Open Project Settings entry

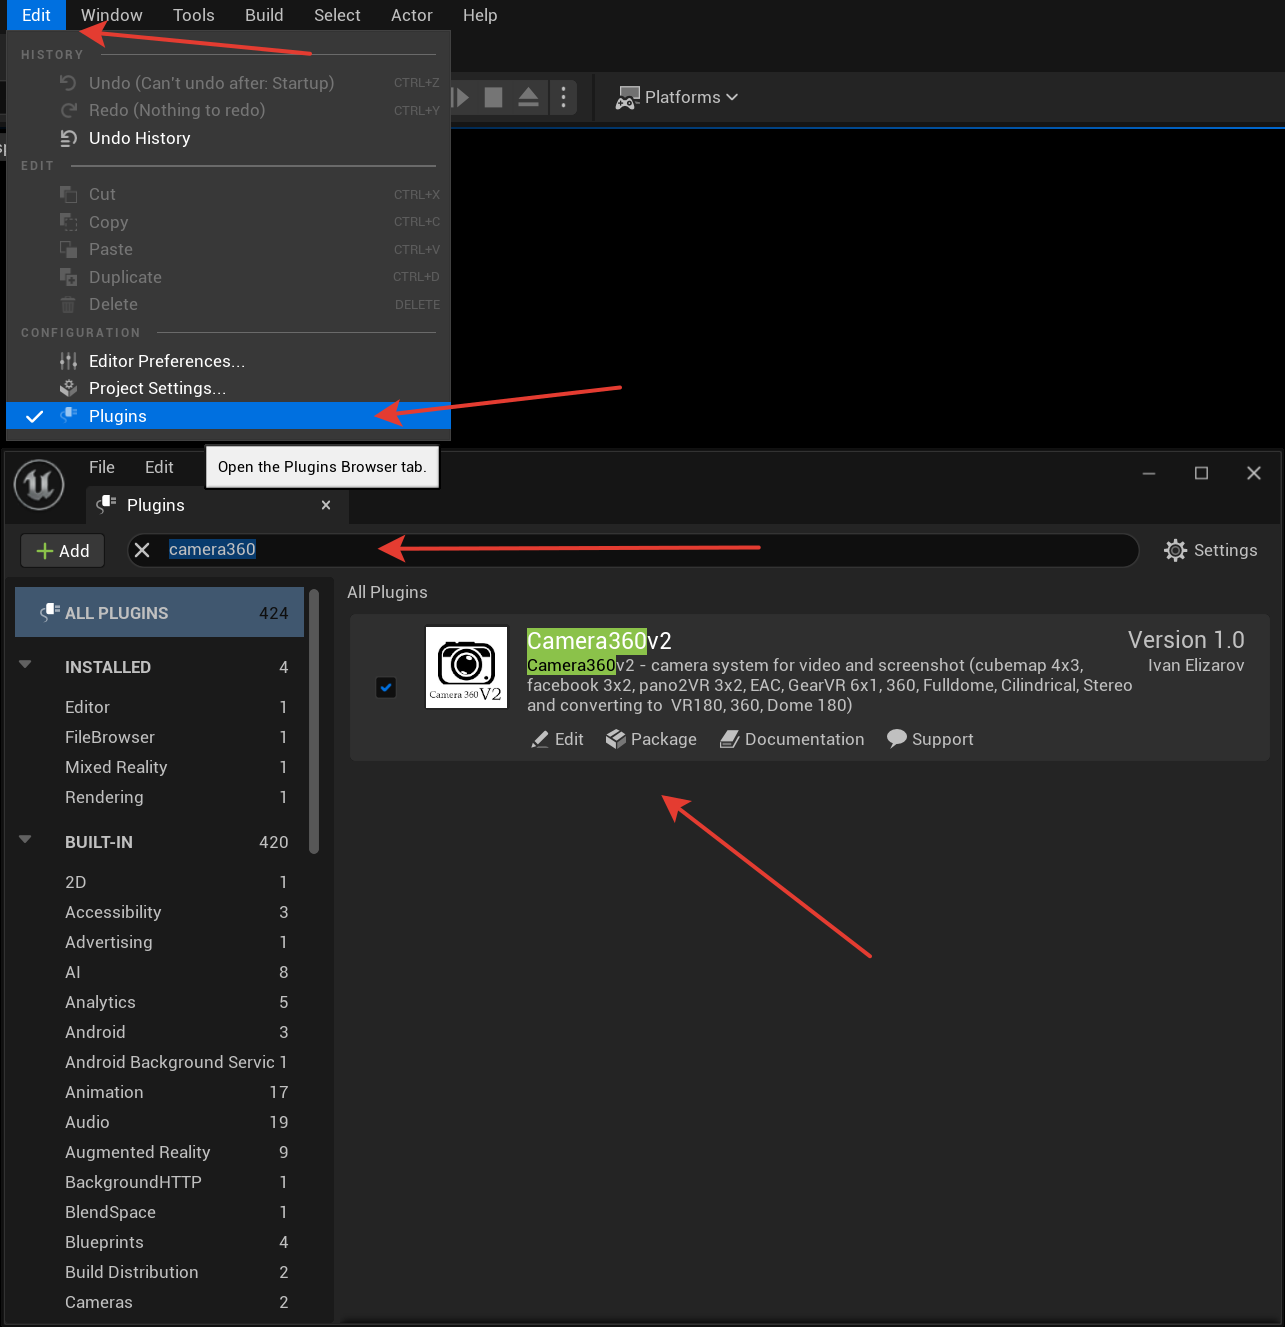[228, 388]
